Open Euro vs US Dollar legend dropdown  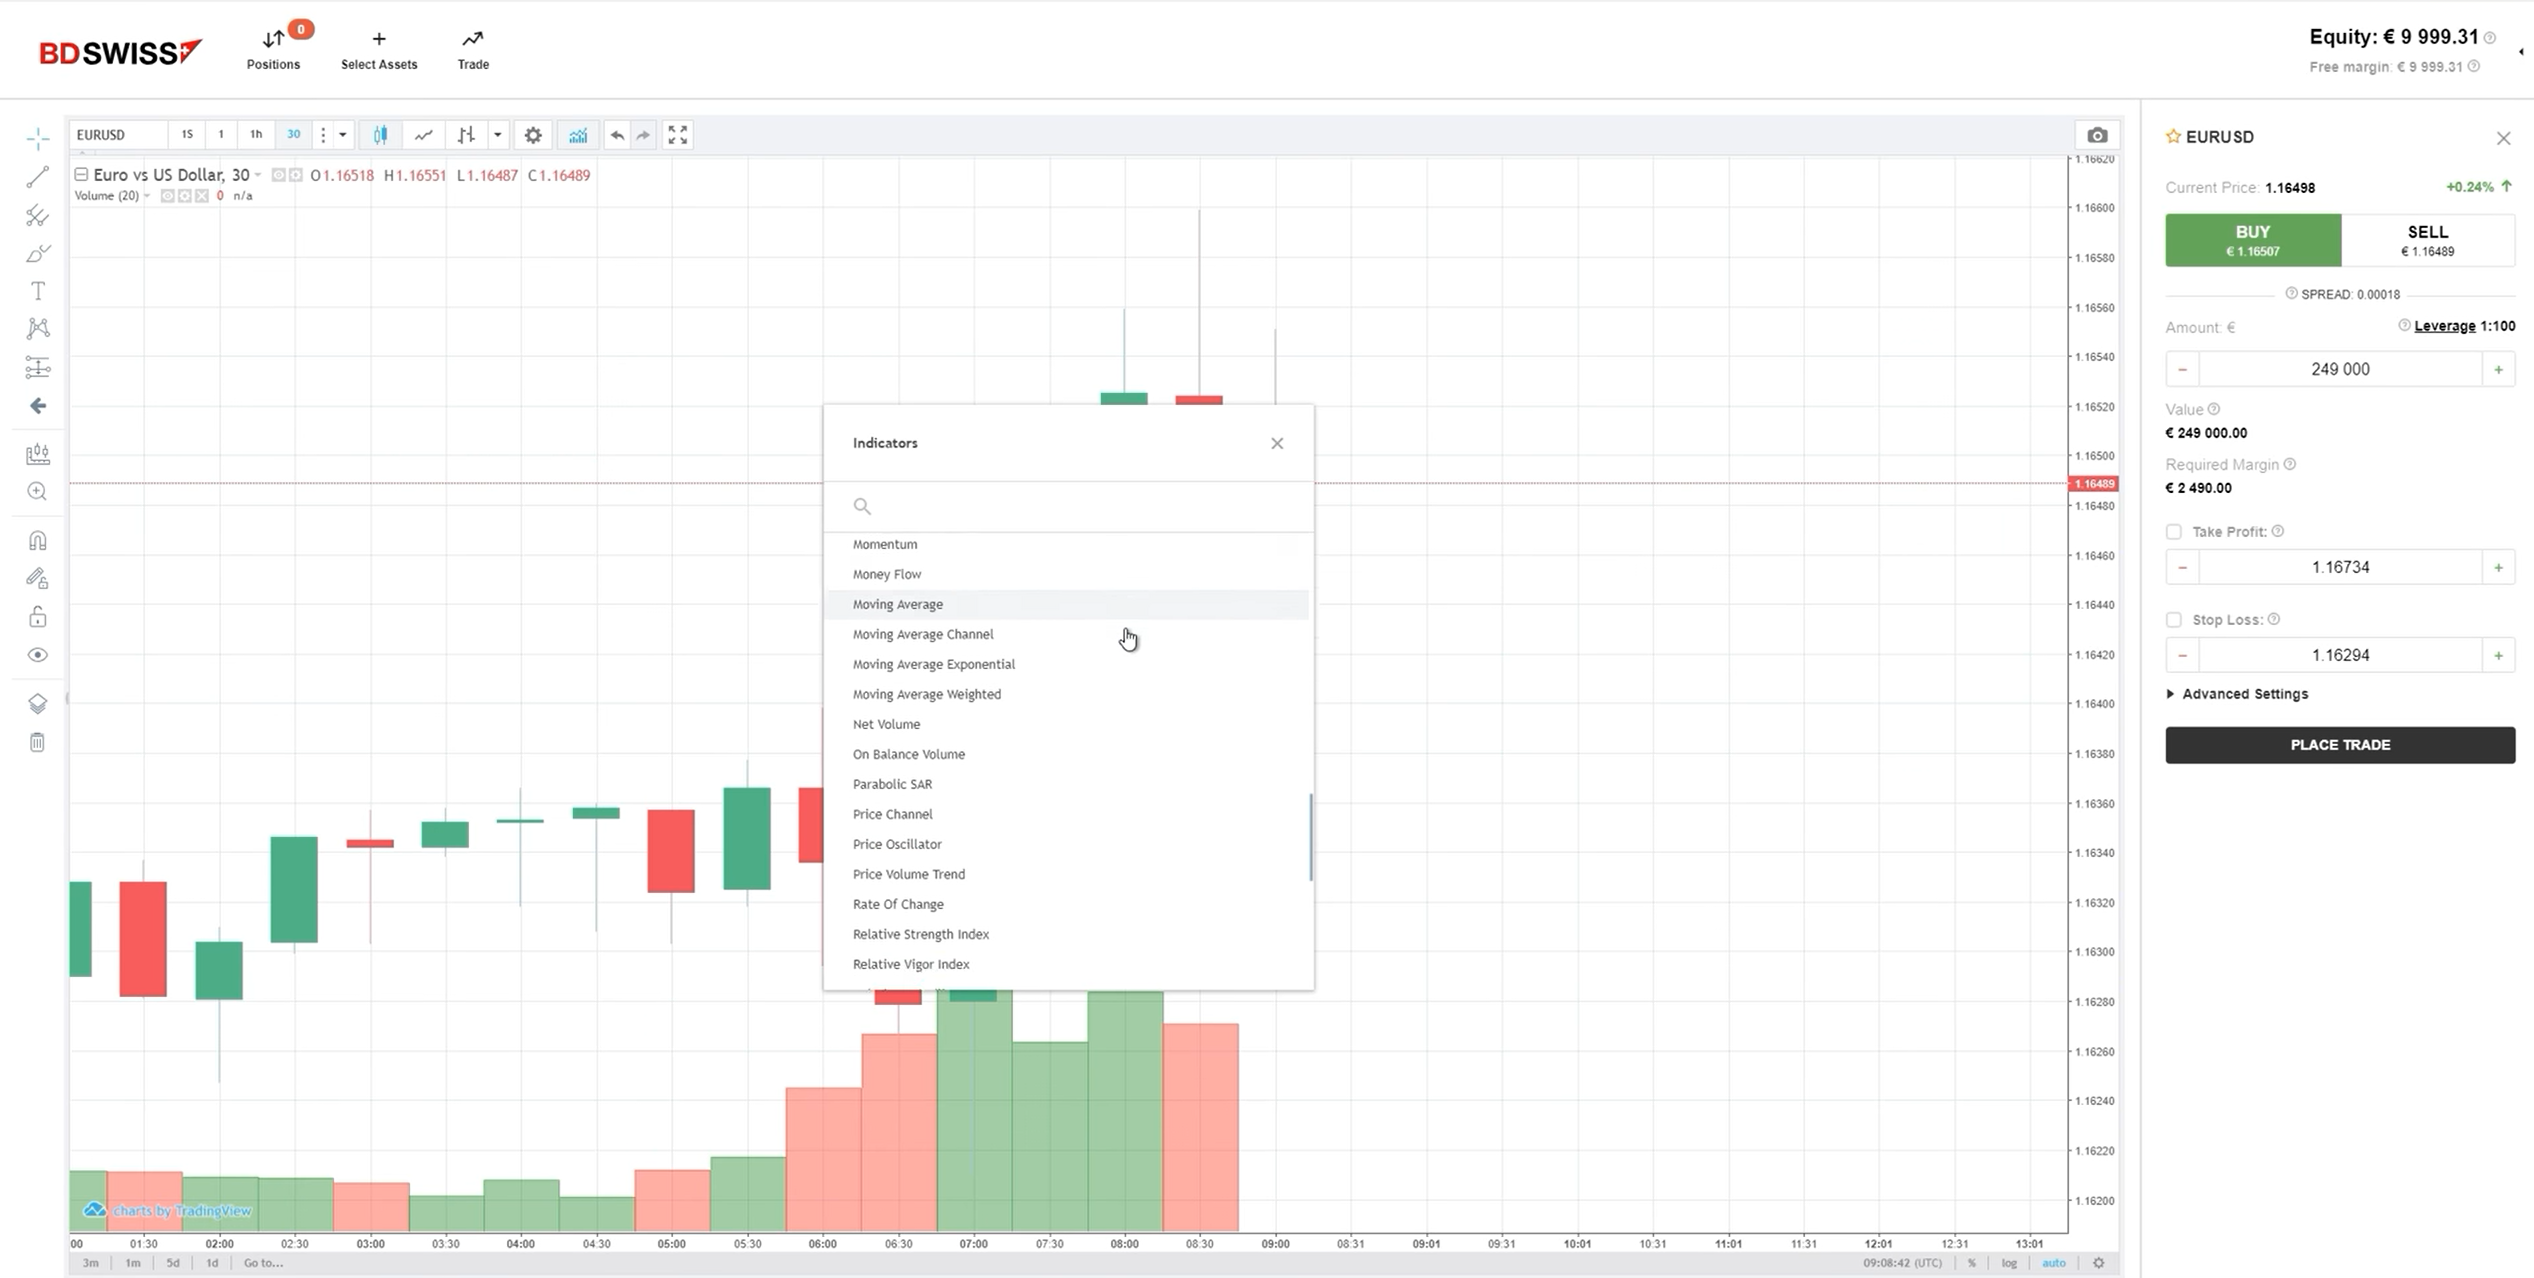point(257,175)
